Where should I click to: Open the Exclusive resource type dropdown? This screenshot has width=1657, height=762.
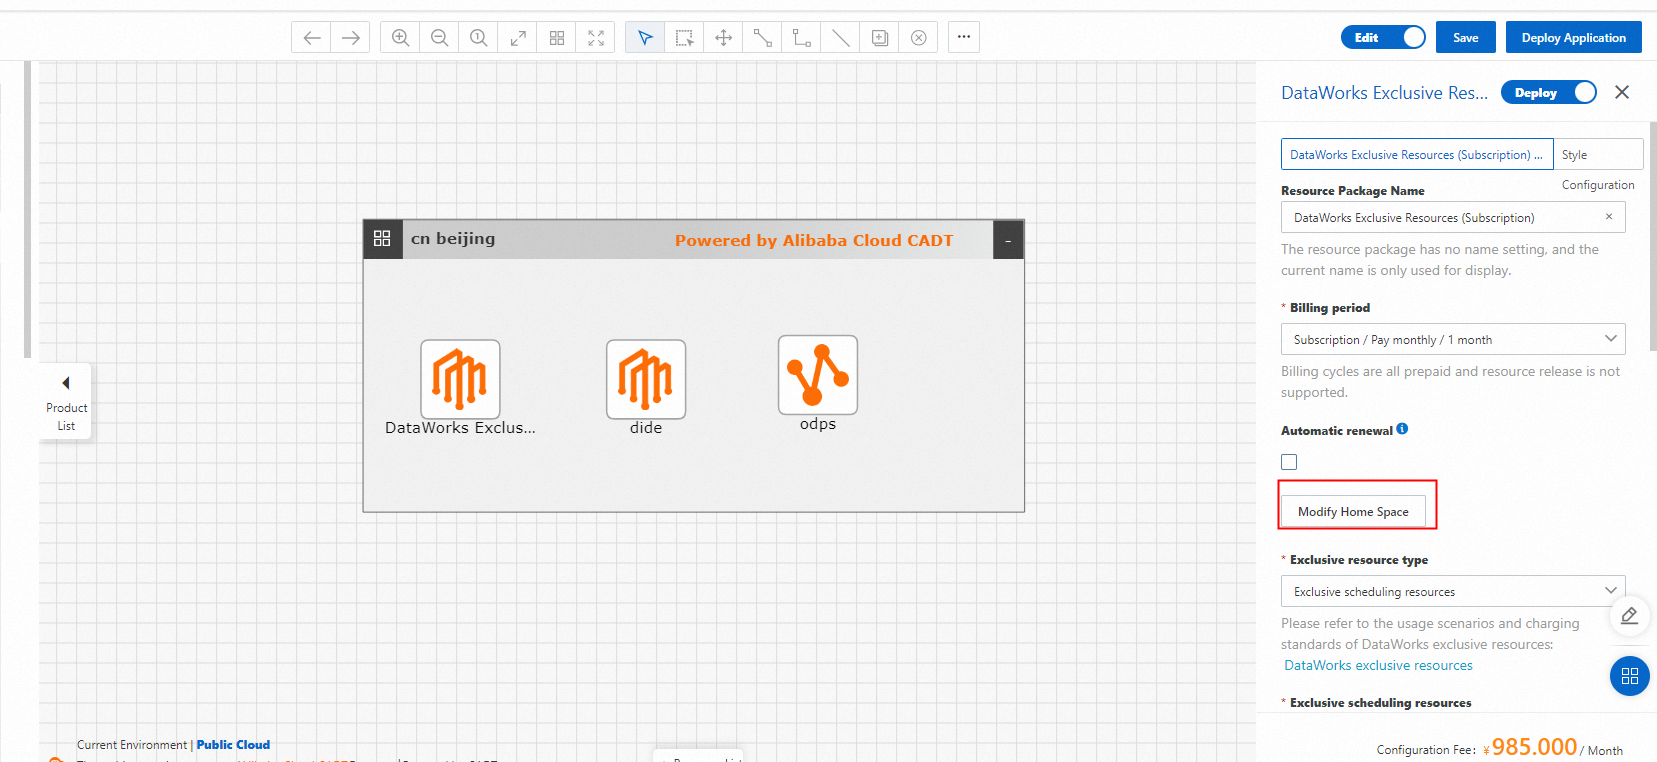coord(1453,591)
